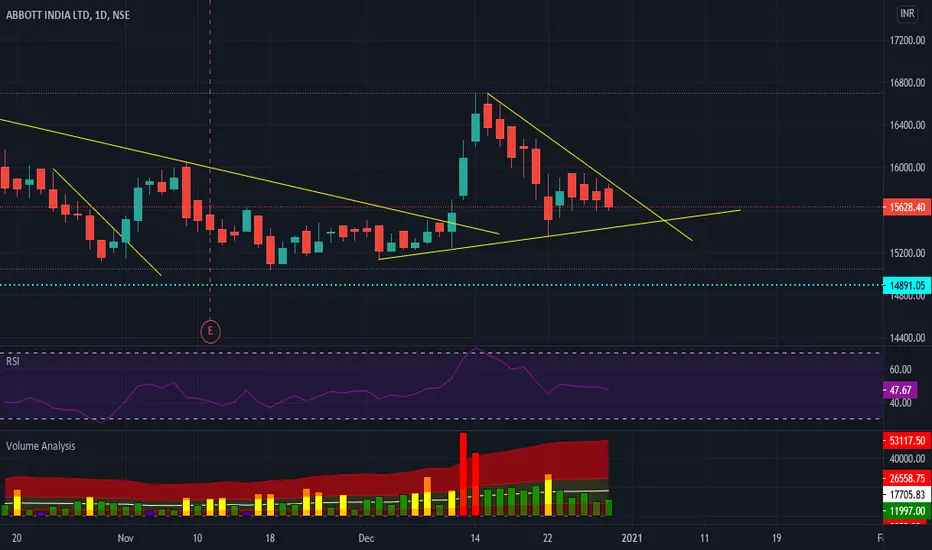Click the 60.00 RSI axis value

(900, 369)
